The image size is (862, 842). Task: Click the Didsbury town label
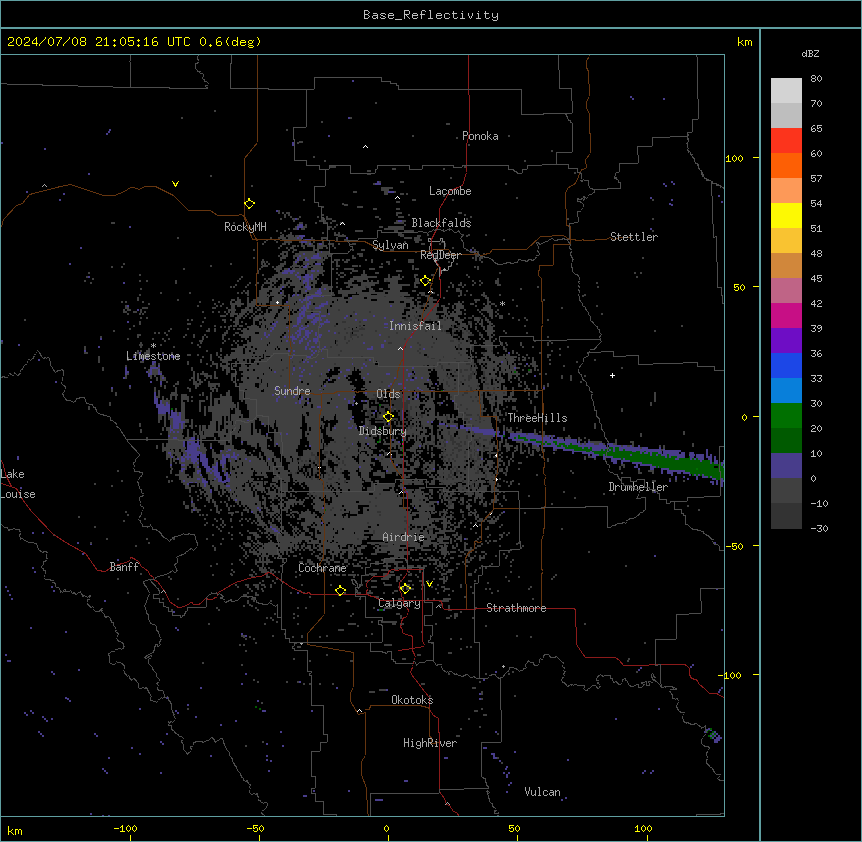point(383,431)
